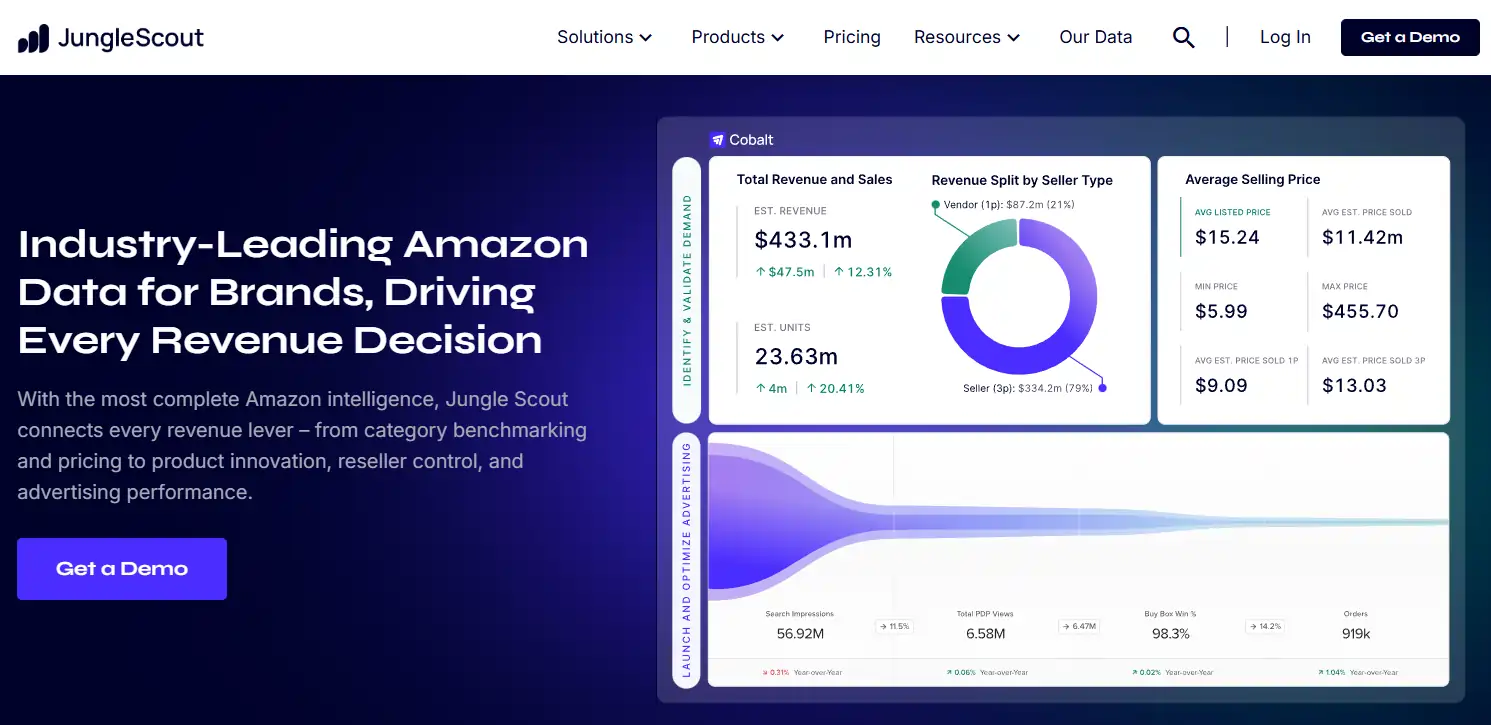Click the Log In link

coord(1285,38)
